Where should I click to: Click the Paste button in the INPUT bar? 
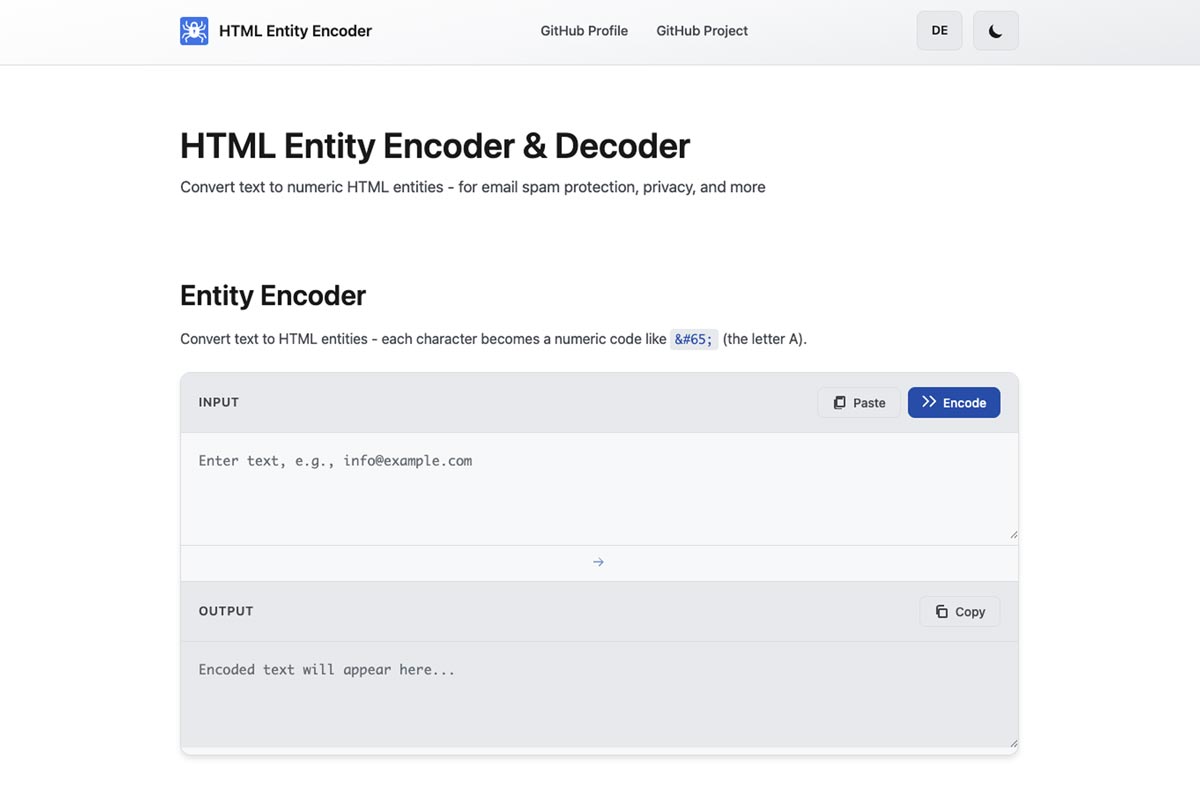click(x=858, y=402)
